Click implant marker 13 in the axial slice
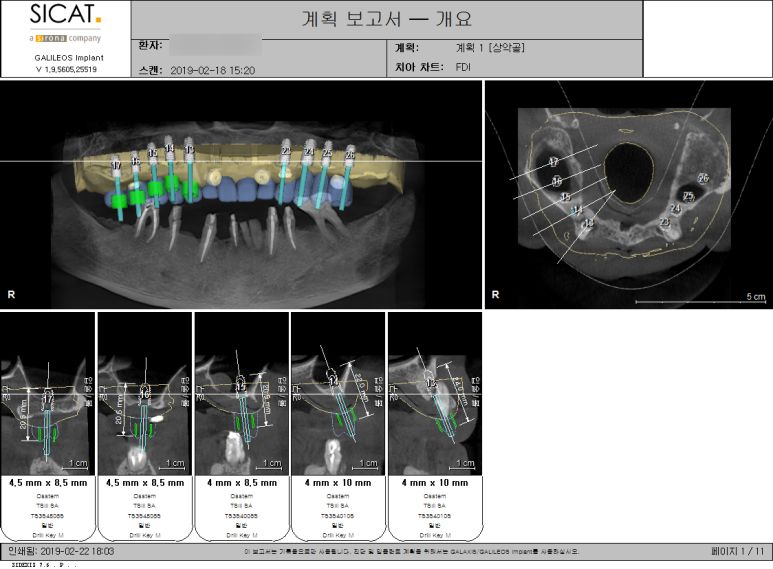The image size is (773, 569). click(x=588, y=224)
